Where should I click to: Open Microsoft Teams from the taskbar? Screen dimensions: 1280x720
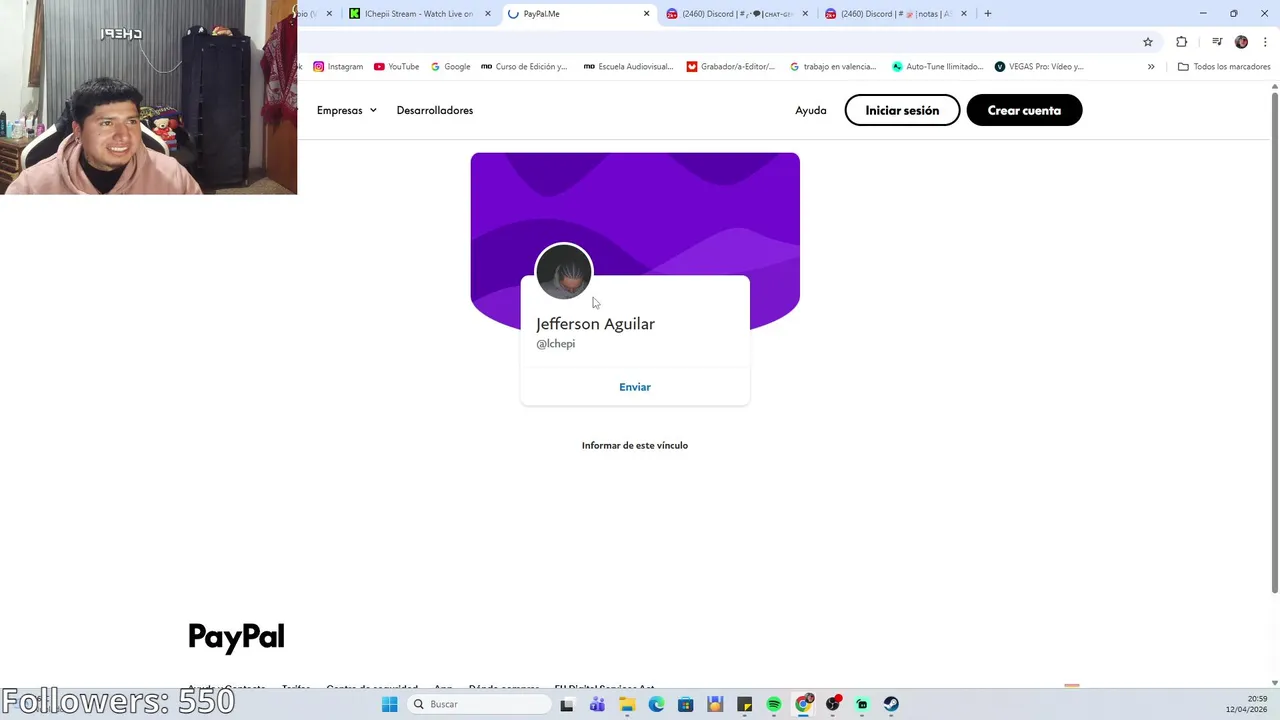[x=597, y=704]
